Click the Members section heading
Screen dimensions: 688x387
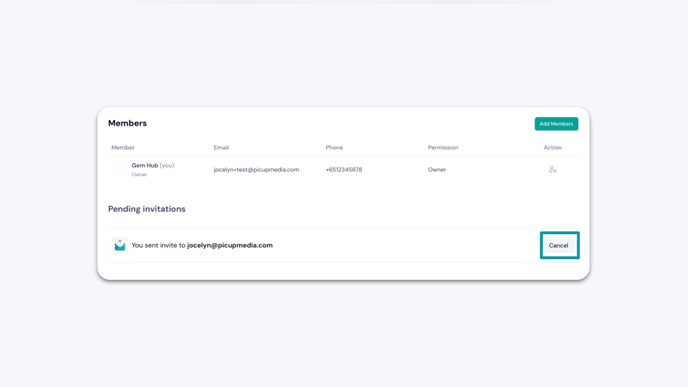point(127,123)
